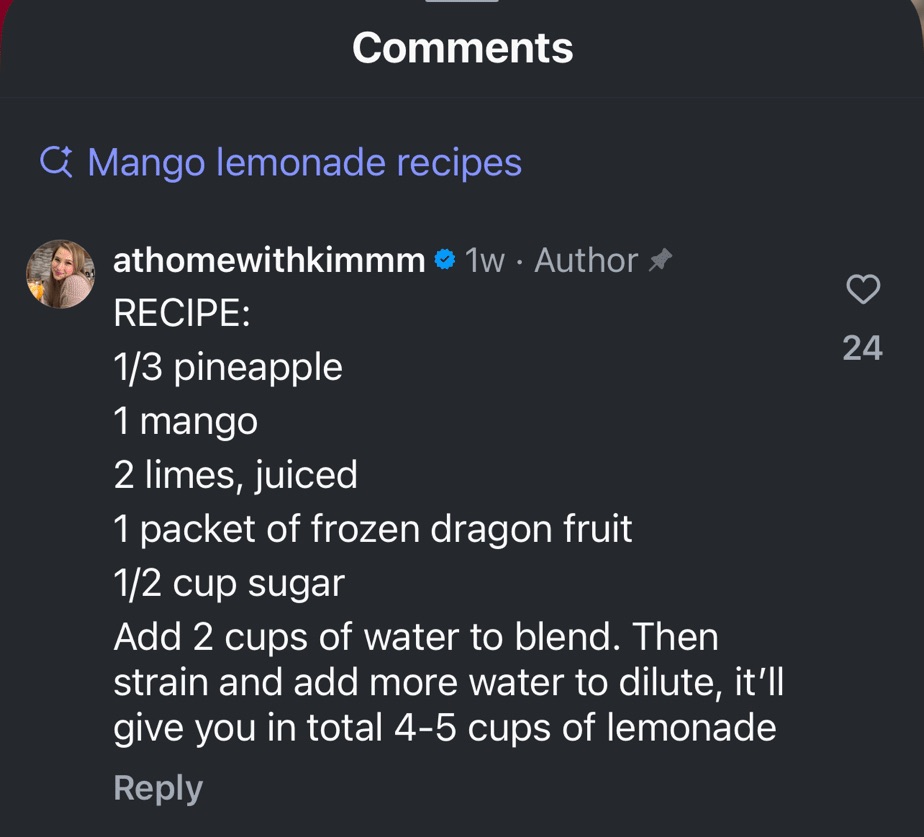Select the 1 mango line
This screenshot has width=924, height=837.
(x=186, y=421)
